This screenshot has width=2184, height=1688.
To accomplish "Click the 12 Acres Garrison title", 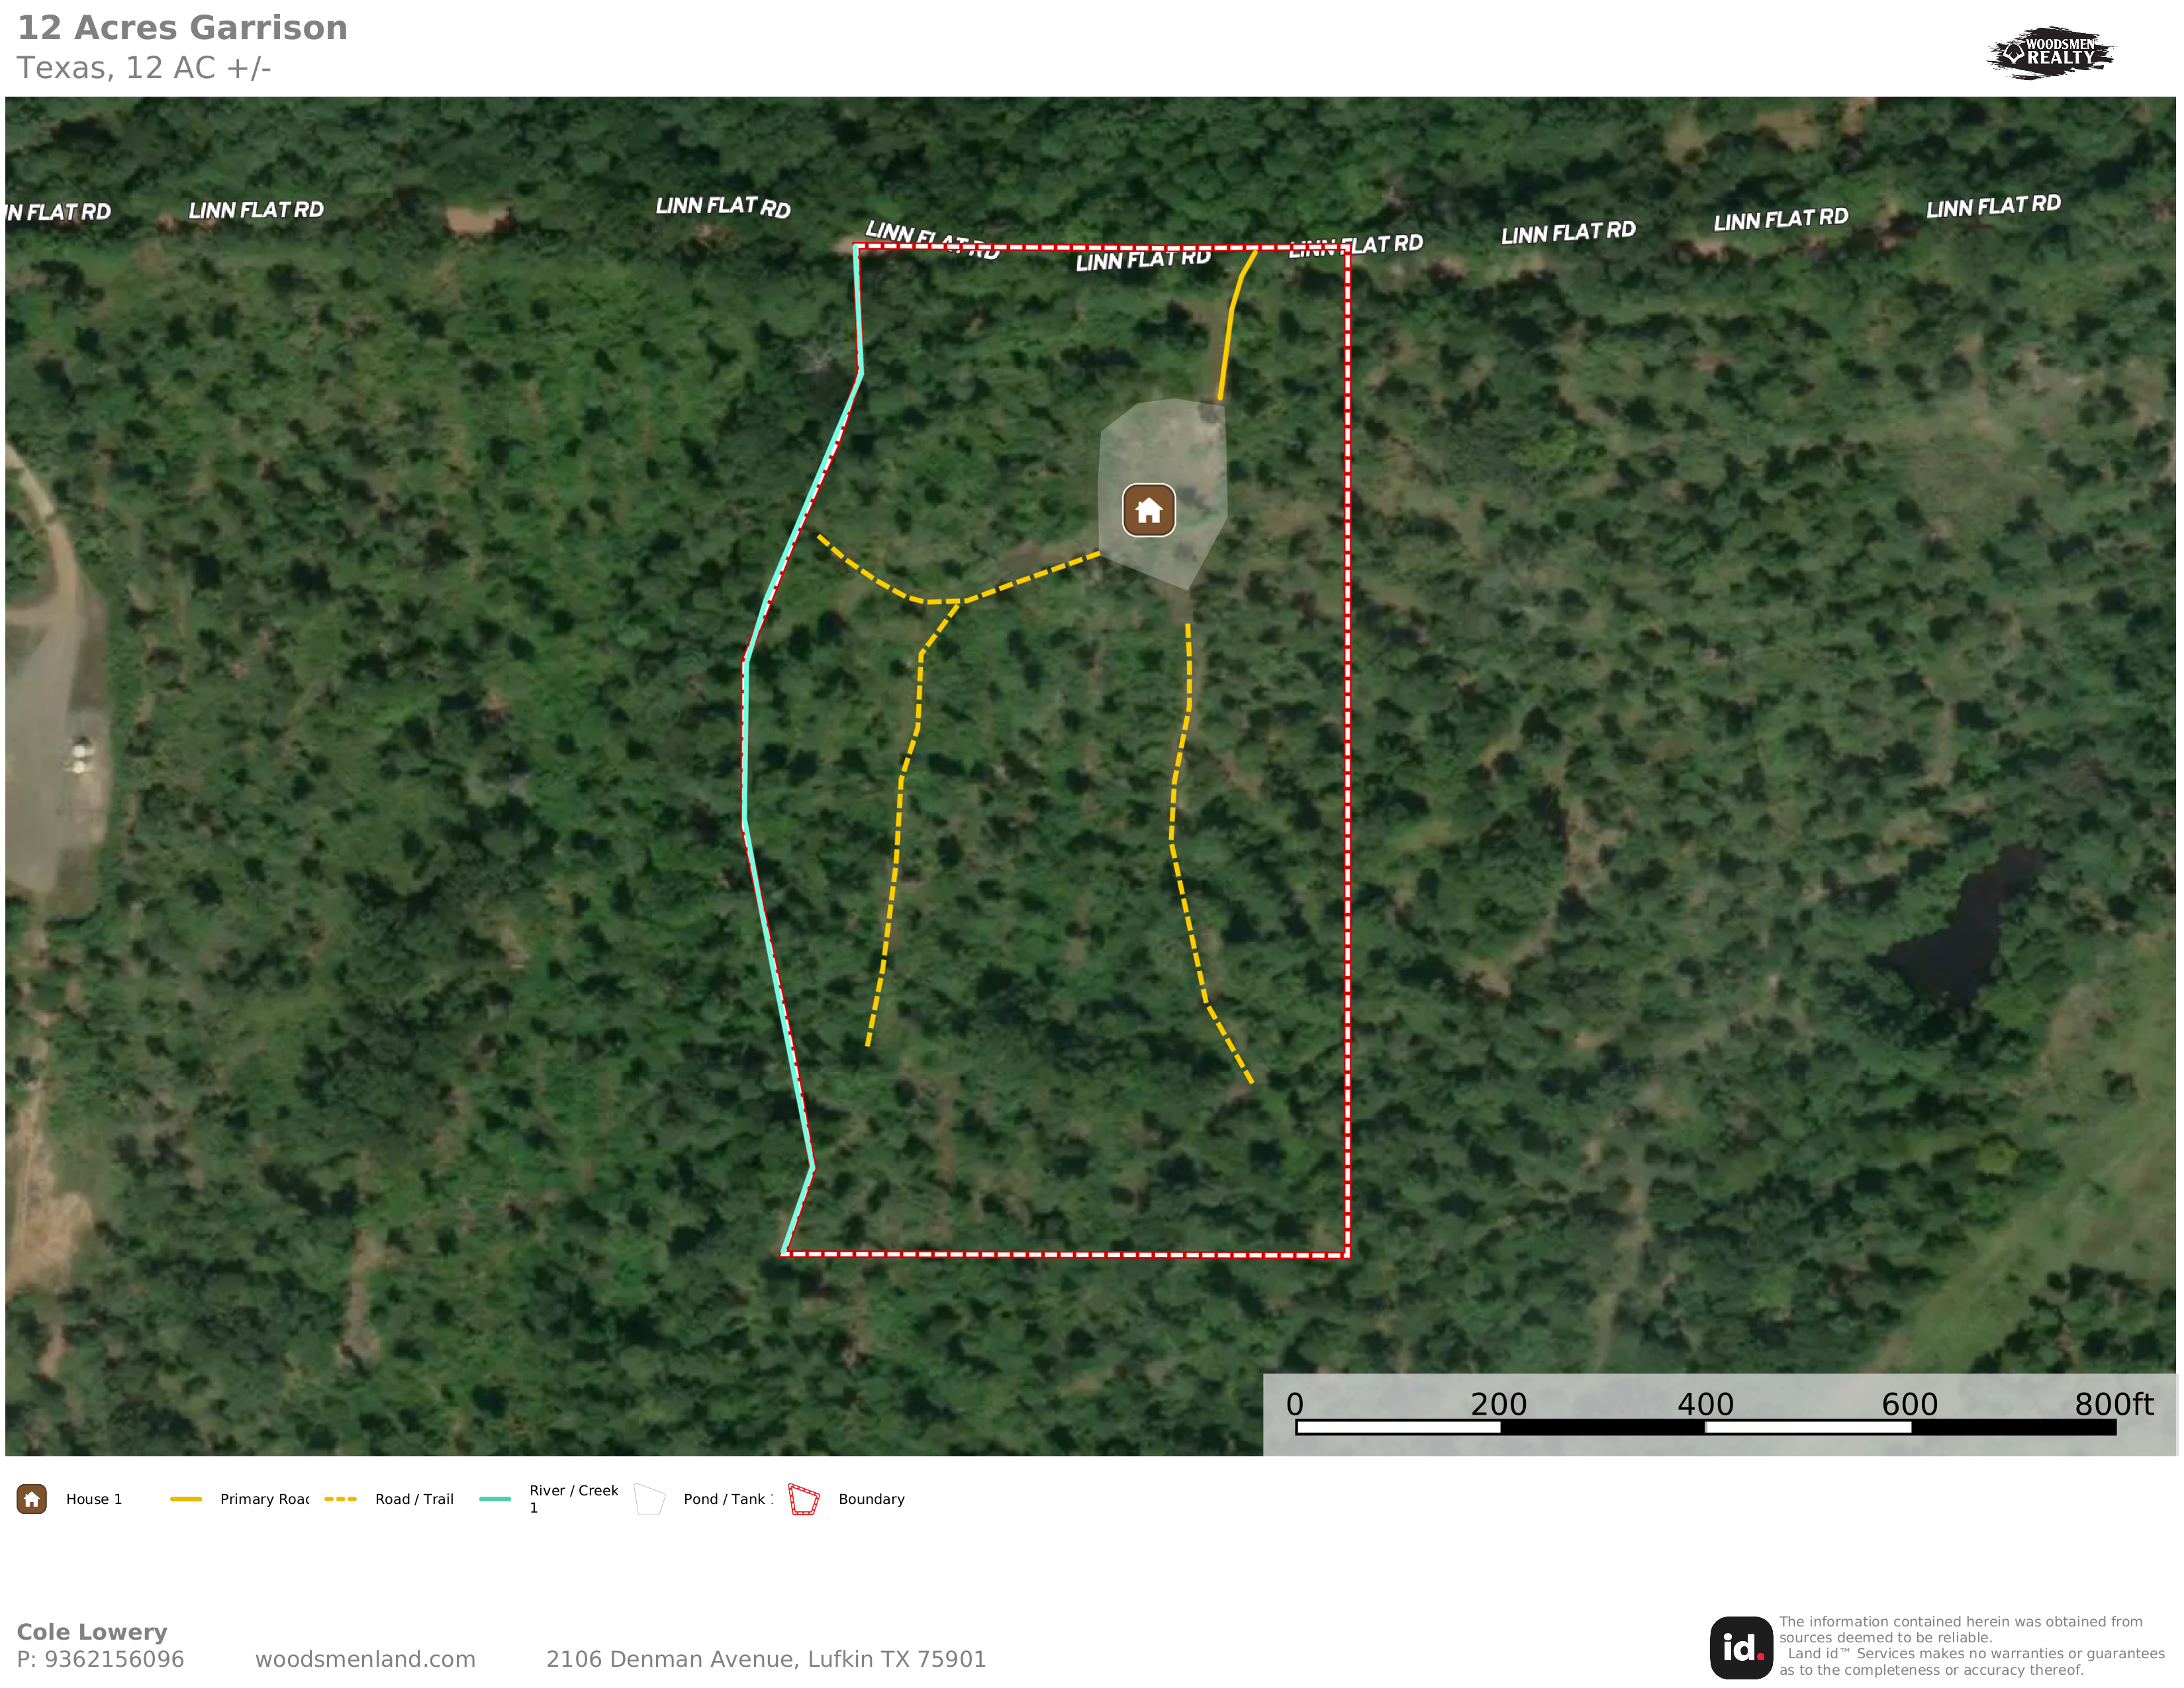I will coord(183,28).
